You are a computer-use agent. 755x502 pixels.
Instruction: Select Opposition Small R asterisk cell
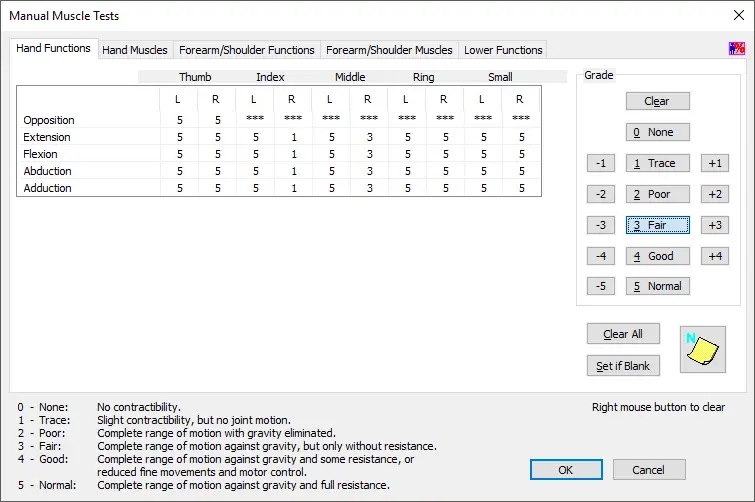[521, 118]
